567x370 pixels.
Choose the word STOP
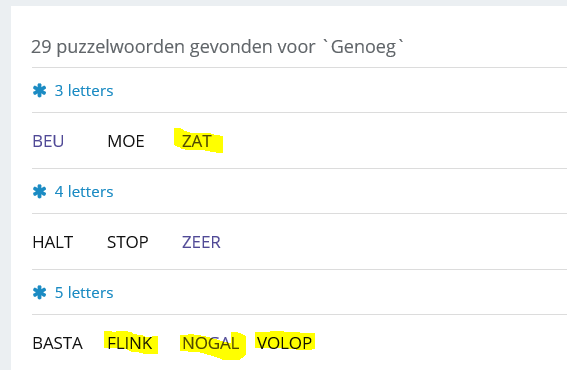(128, 242)
